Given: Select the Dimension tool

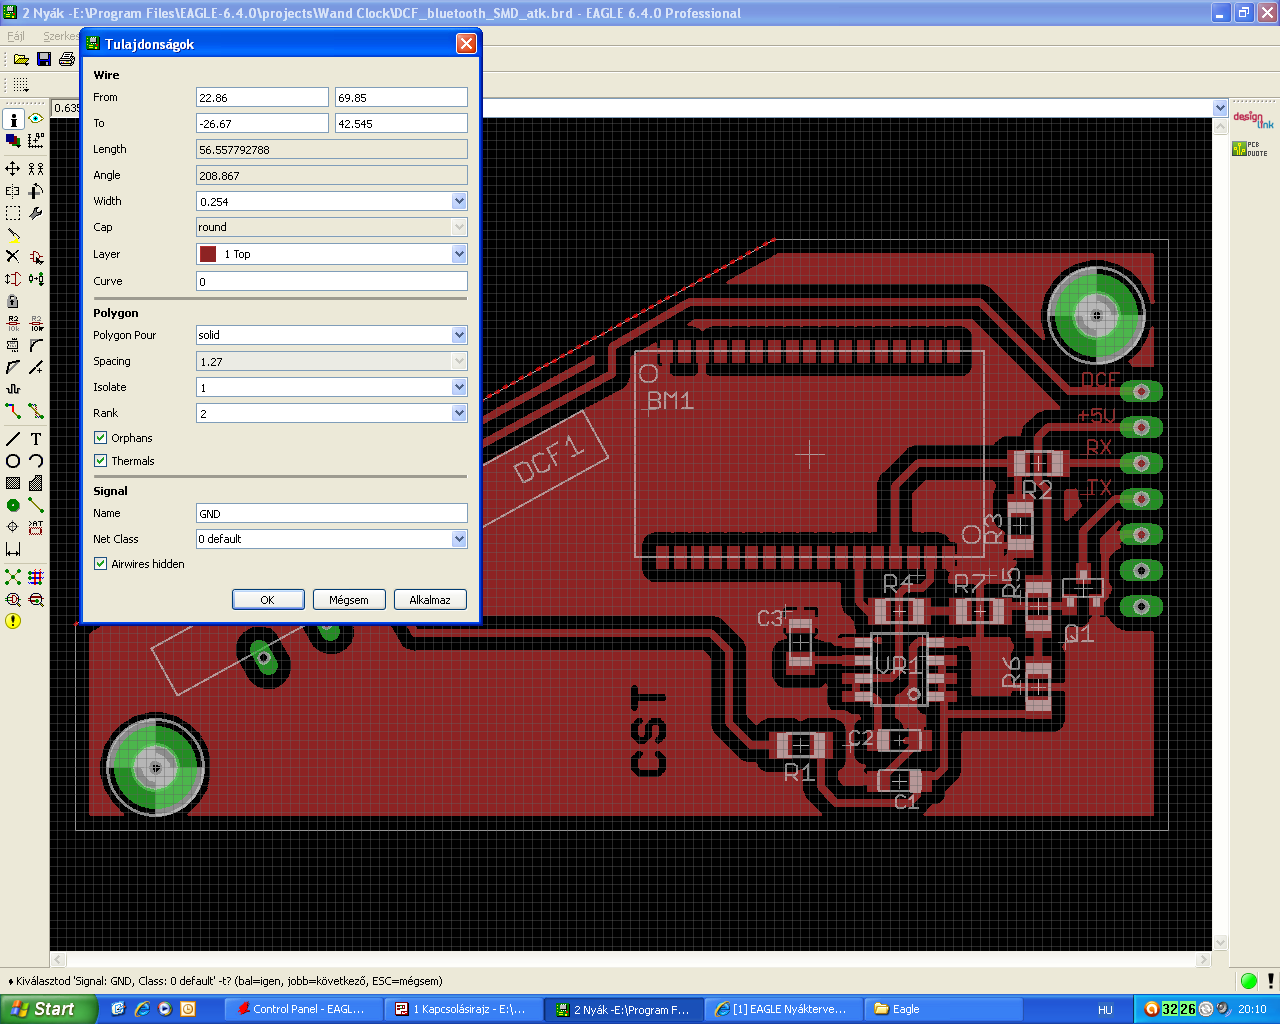Looking at the screenshot, I should [13, 549].
